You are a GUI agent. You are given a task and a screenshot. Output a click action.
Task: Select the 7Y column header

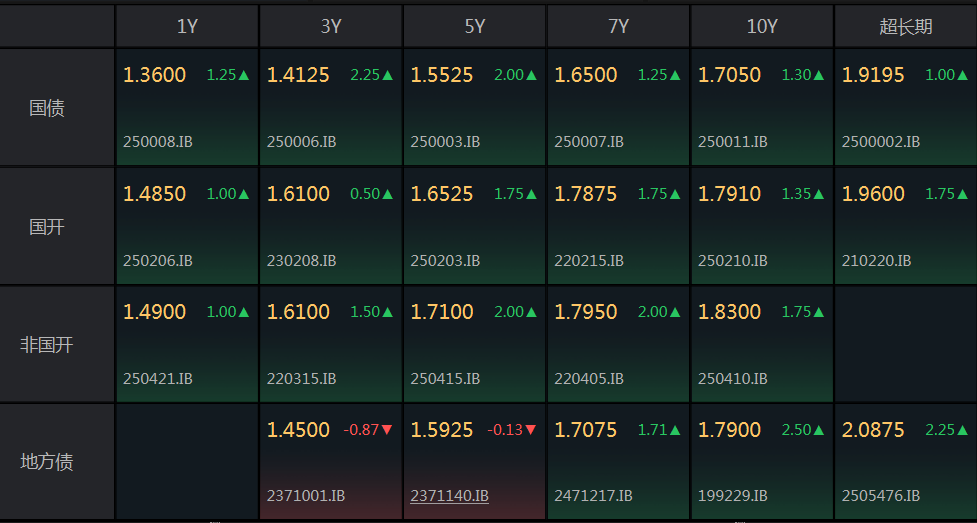(x=618, y=26)
